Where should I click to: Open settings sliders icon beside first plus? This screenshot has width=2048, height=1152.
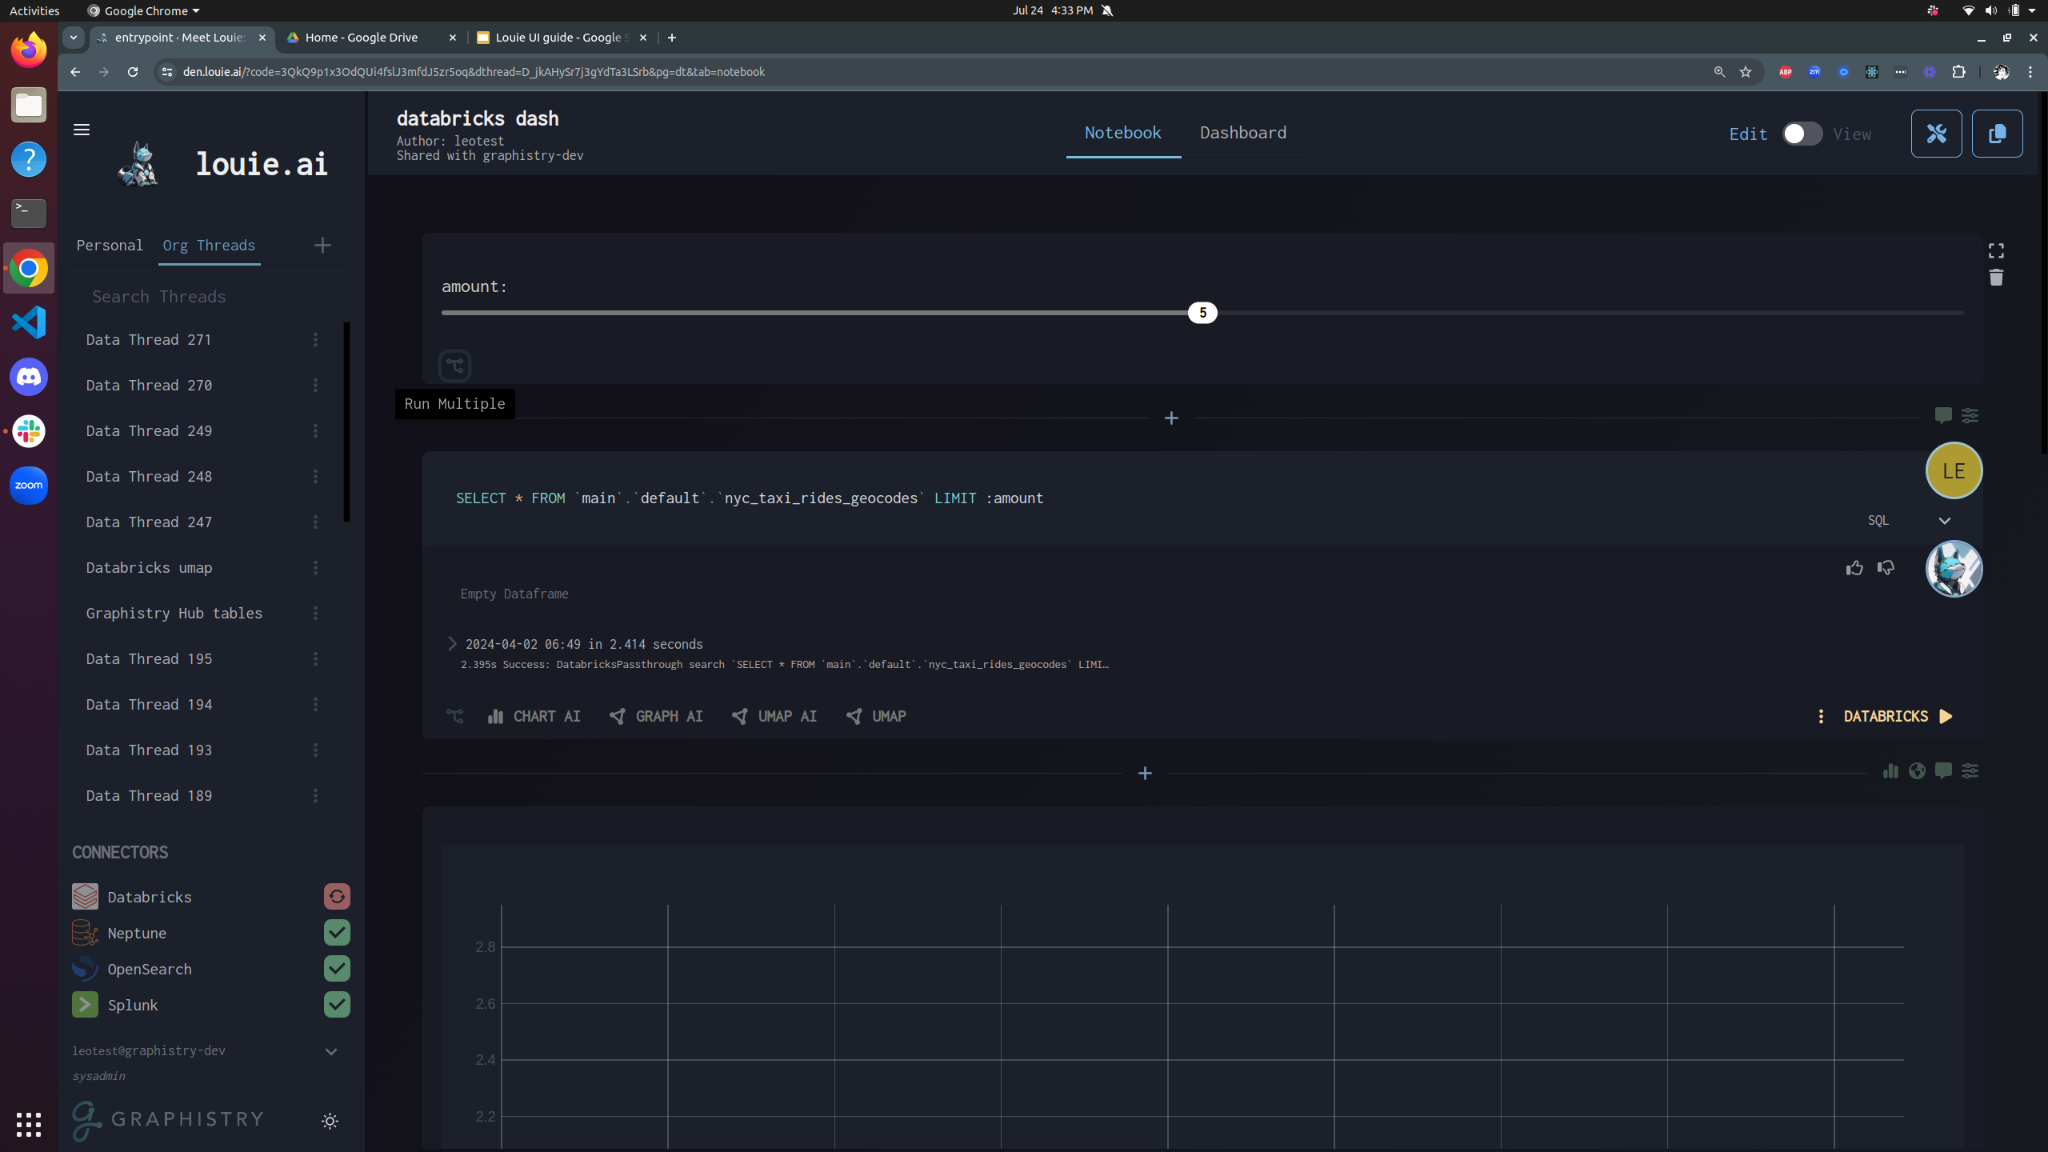(1970, 415)
